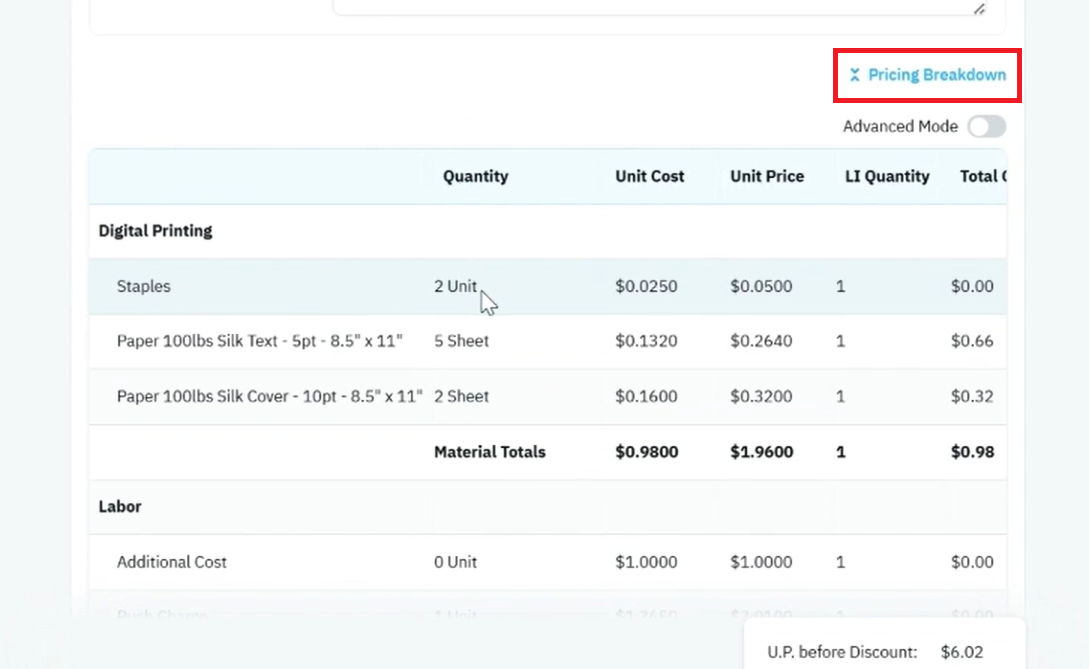Select the LI Quantity column header
1089x669 pixels.
coord(887,176)
